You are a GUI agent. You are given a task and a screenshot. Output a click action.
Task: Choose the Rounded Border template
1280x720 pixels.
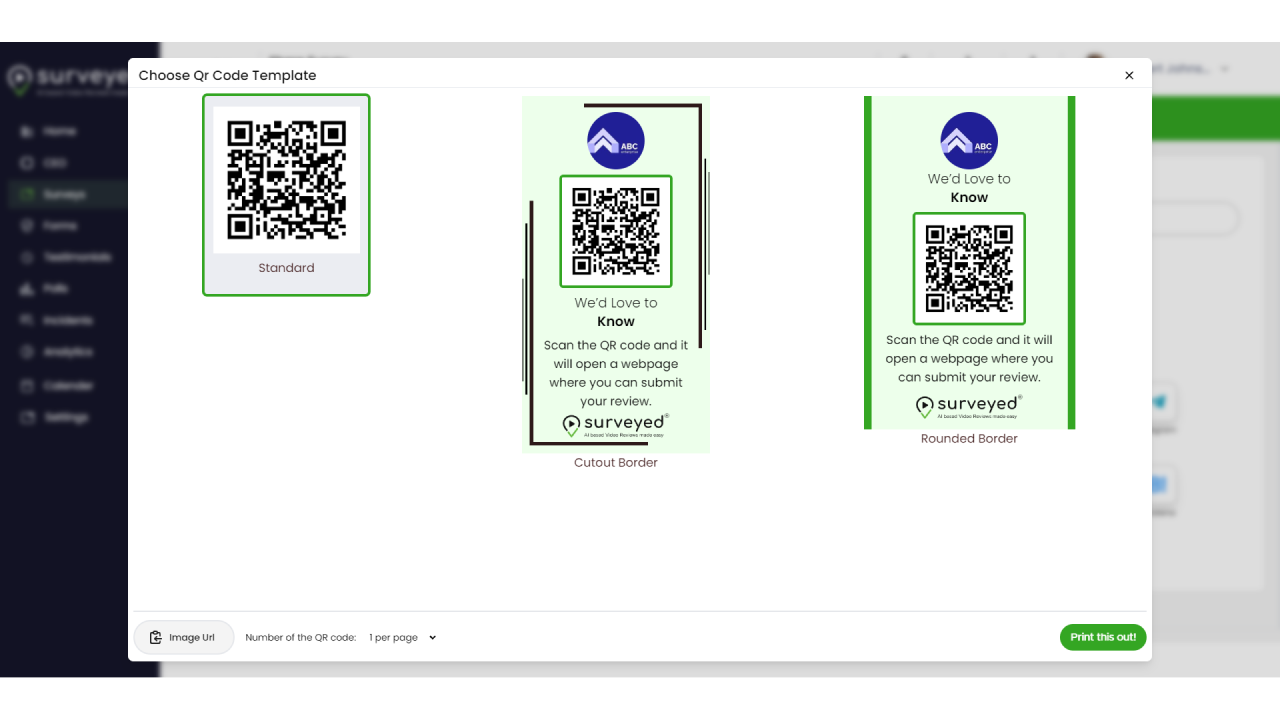[x=969, y=262]
